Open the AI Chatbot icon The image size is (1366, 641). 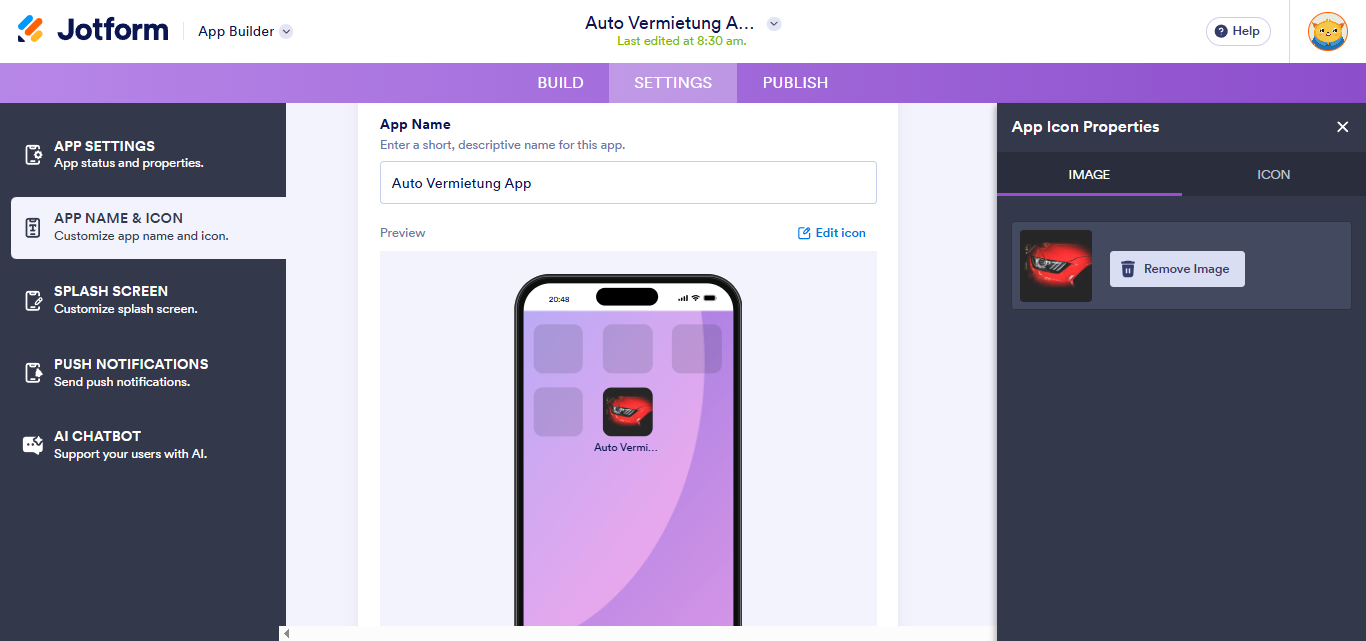(33, 445)
